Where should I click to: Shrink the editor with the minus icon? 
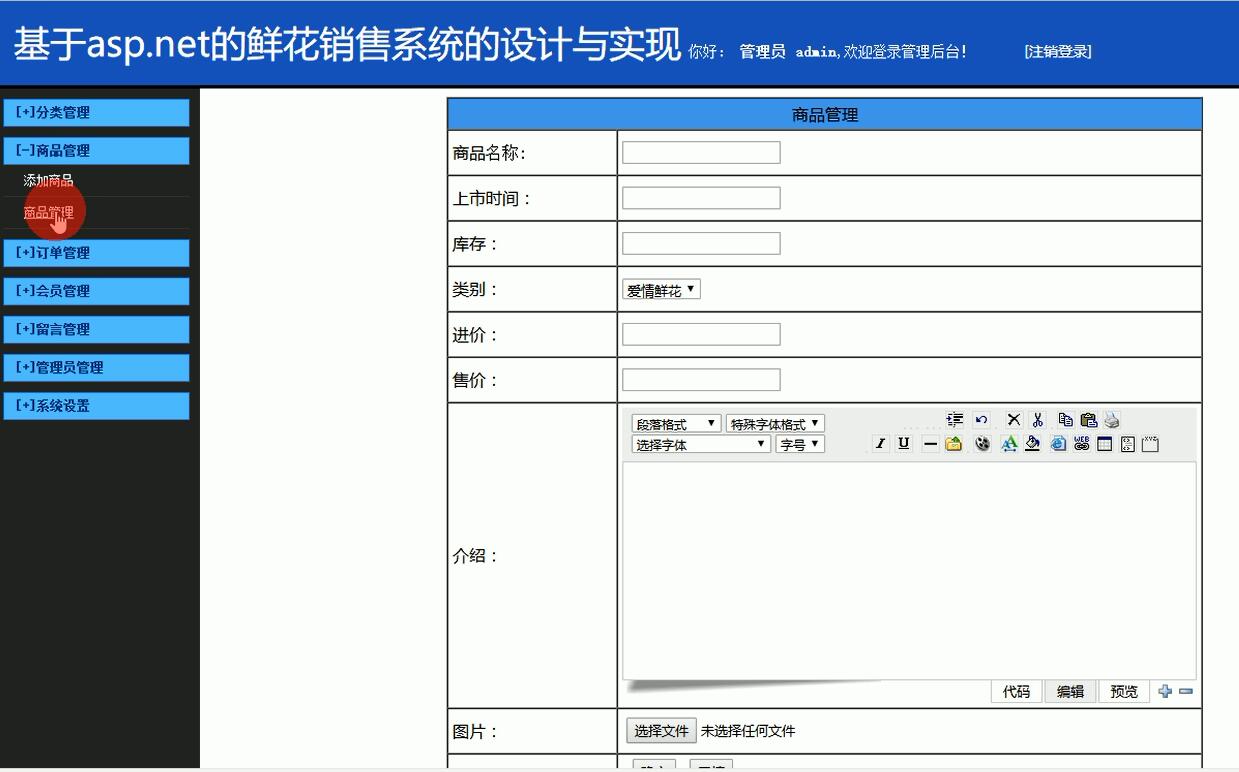pos(1186,691)
